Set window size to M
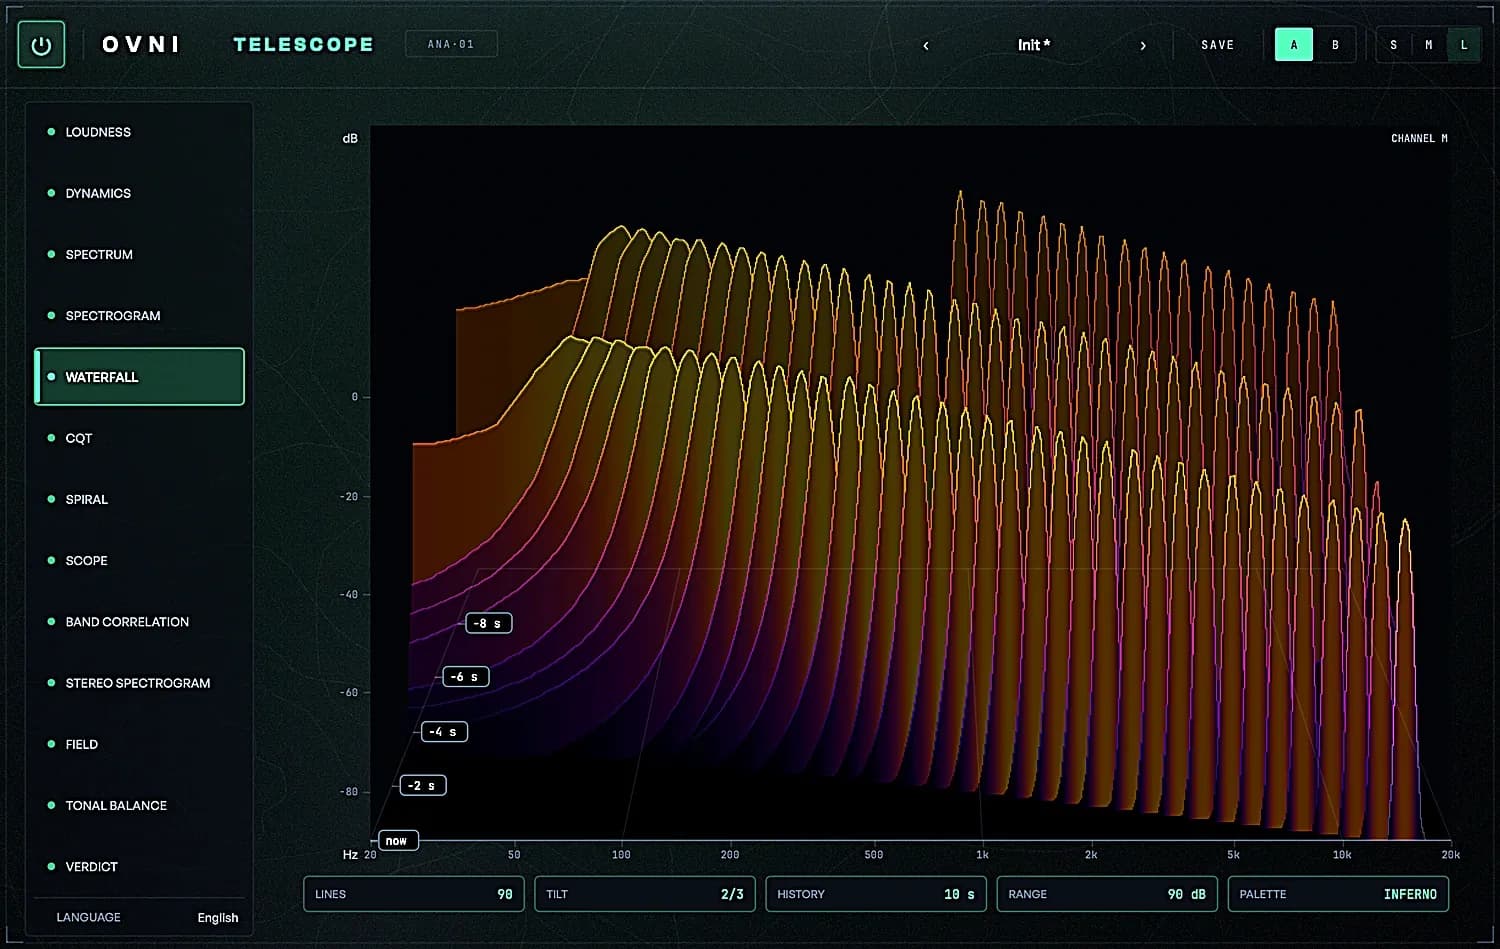 pyautogui.click(x=1428, y=45)
